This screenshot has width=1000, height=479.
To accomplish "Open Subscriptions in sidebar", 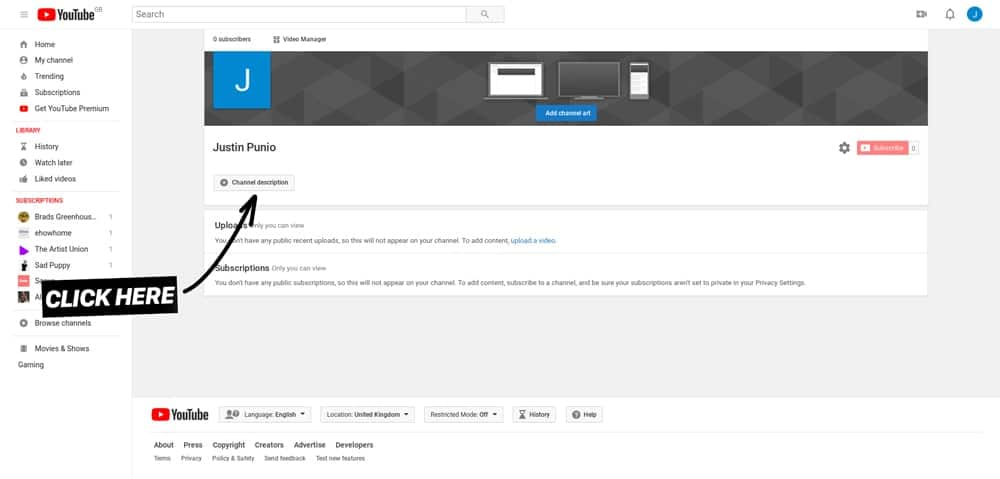I will click(x=57, y=92).
